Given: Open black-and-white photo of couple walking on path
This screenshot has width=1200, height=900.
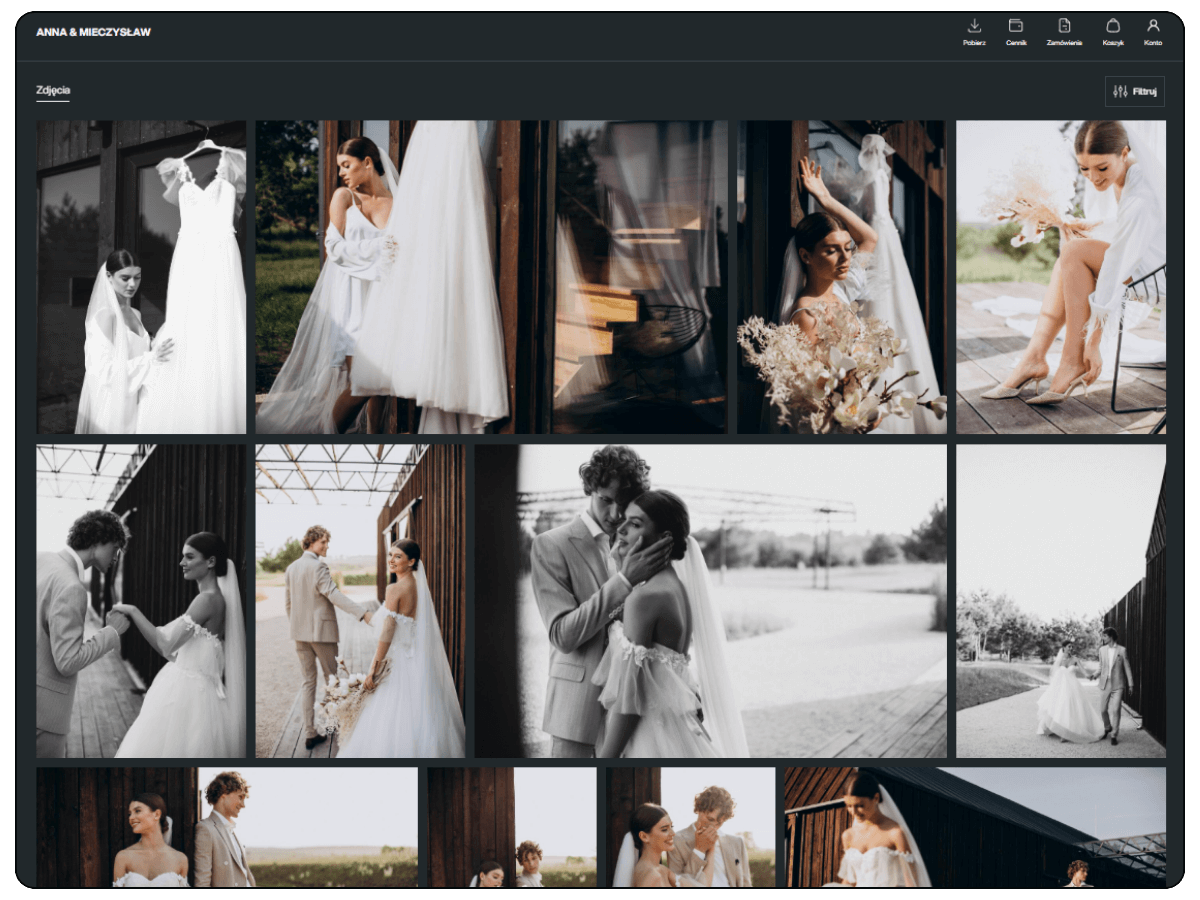Looking at the screenshot, I should tap(1060, 600).
